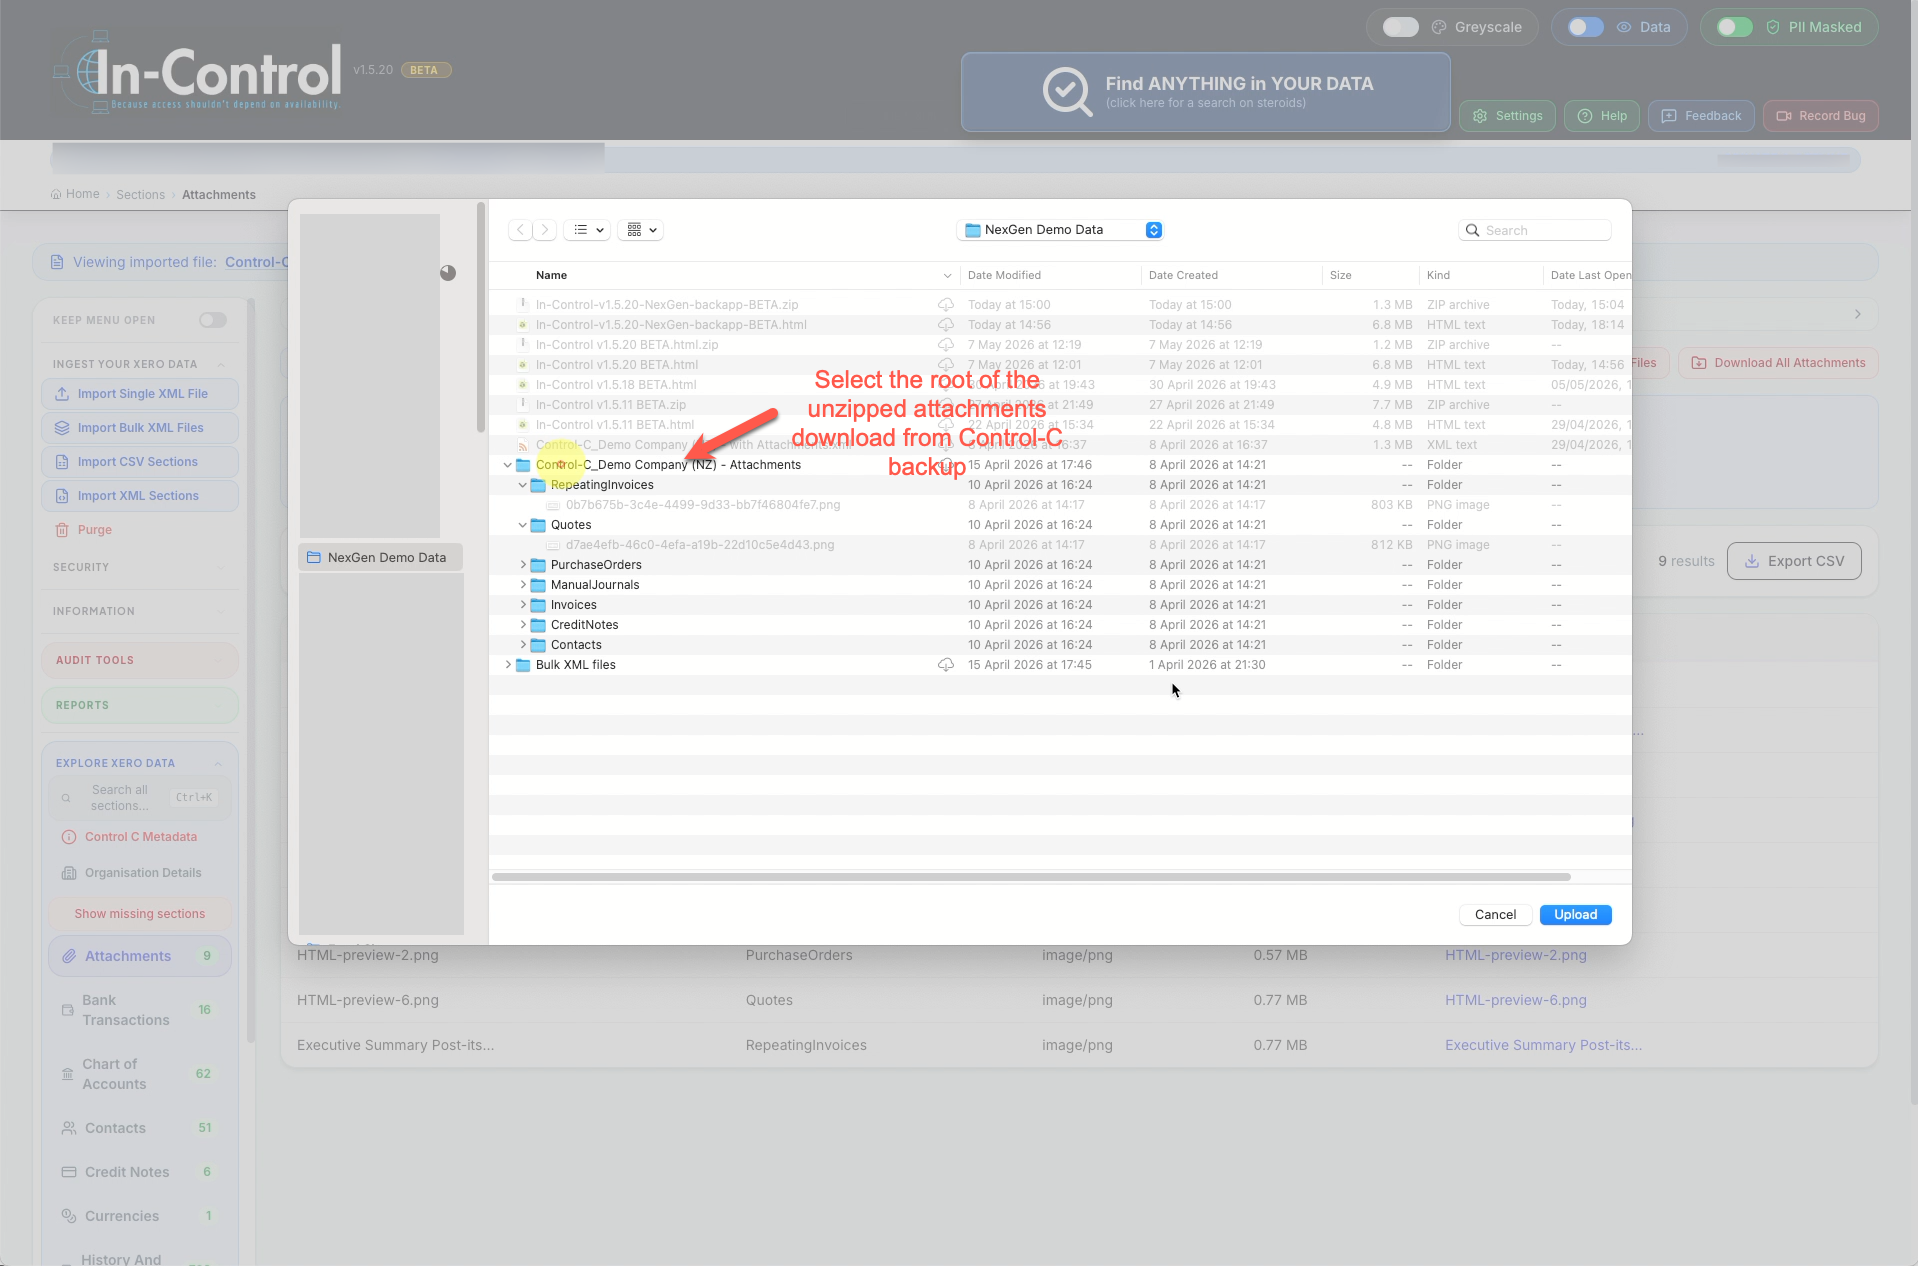Click the Attachments paperclip sidebar icon

pyautogui.click(x=69, y=956)
